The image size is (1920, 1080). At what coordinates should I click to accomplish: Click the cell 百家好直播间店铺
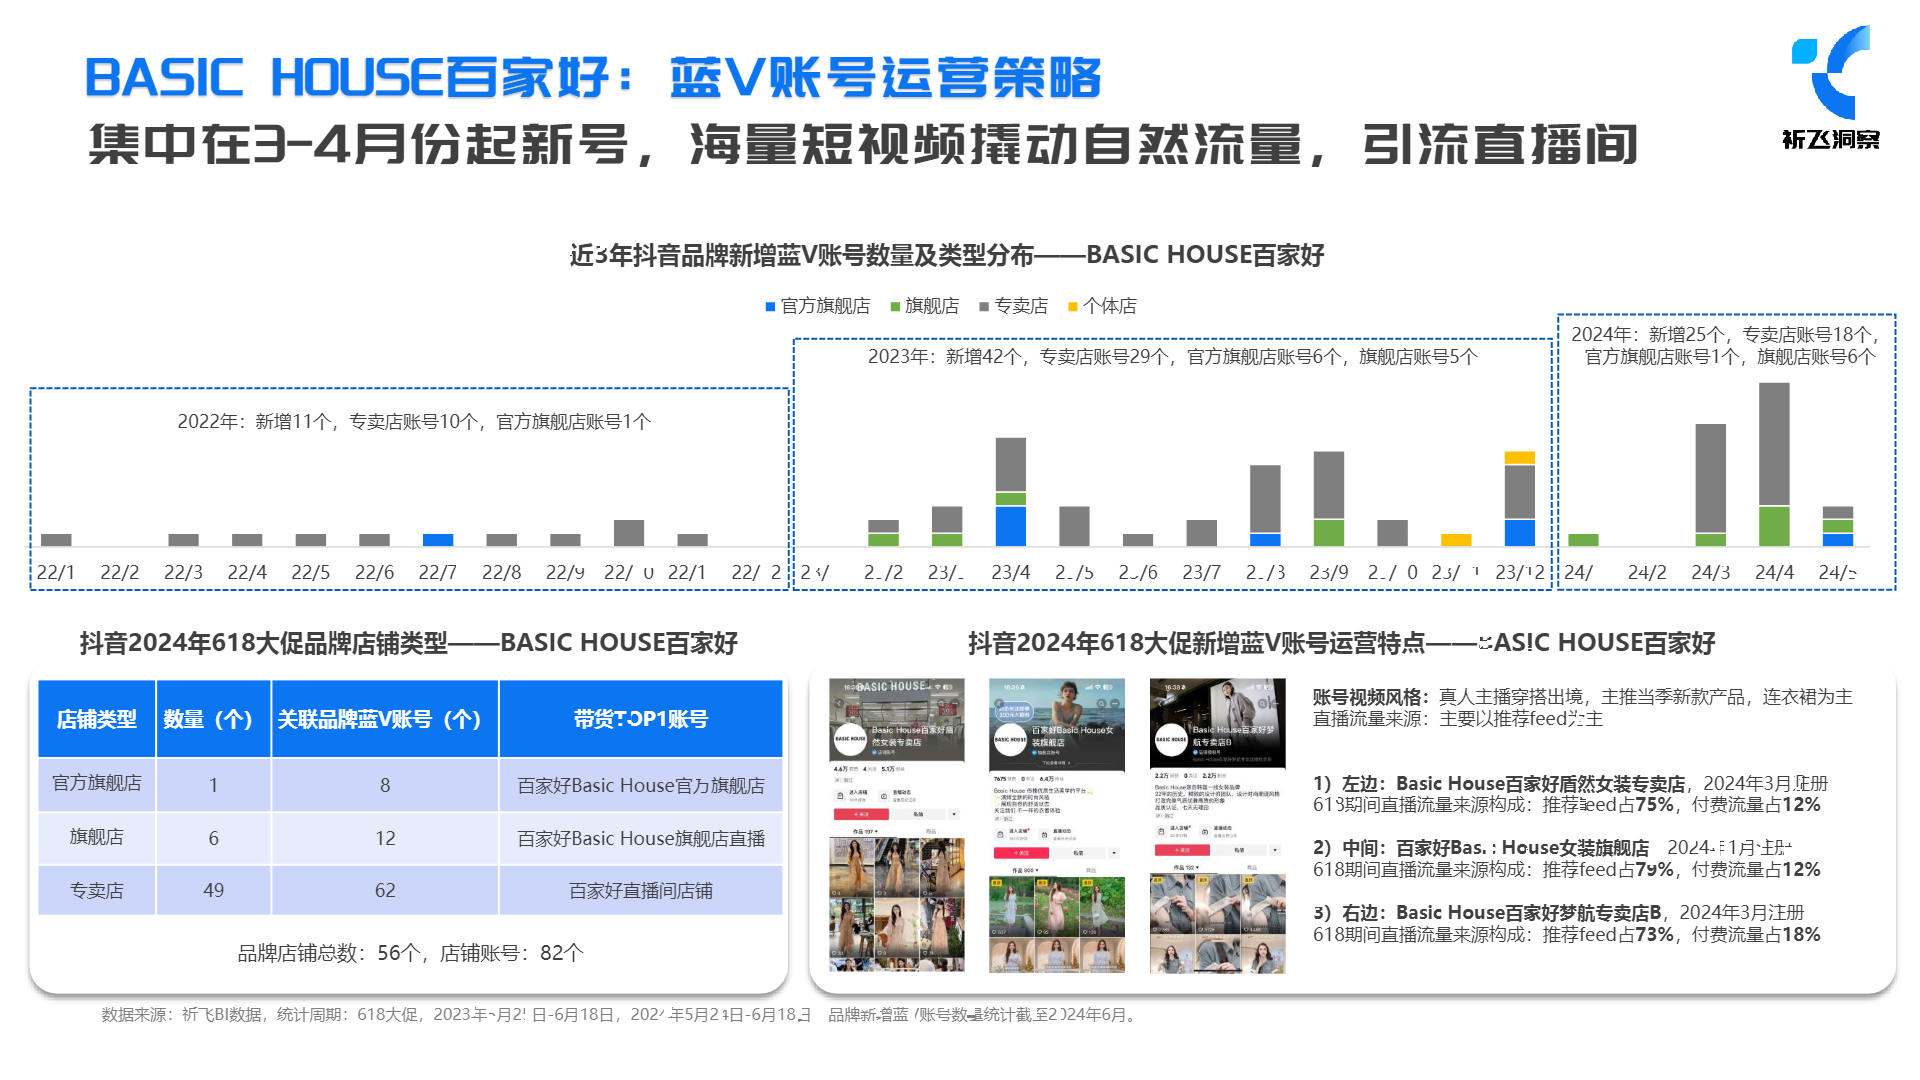point(641,890)
